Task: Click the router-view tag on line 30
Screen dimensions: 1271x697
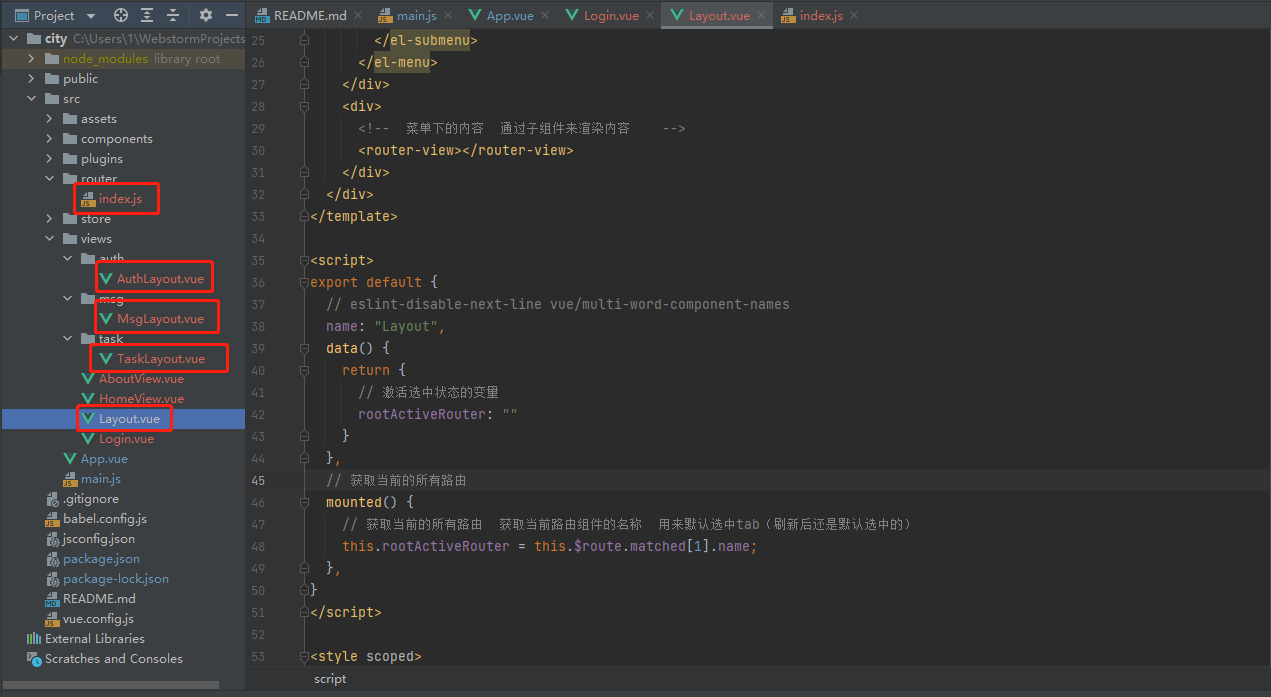Action: (x=466, y=150)
